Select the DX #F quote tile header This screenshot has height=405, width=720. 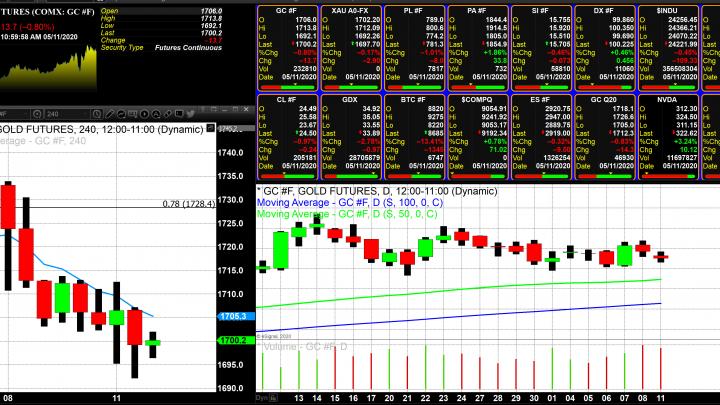tap(604, 10)
